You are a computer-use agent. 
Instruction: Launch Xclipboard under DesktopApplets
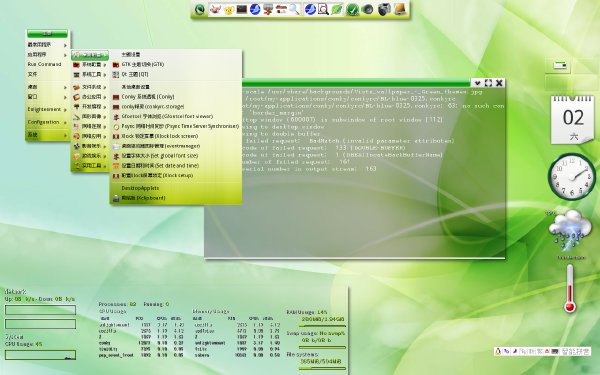pyautogui.click(x=176, y=198)
